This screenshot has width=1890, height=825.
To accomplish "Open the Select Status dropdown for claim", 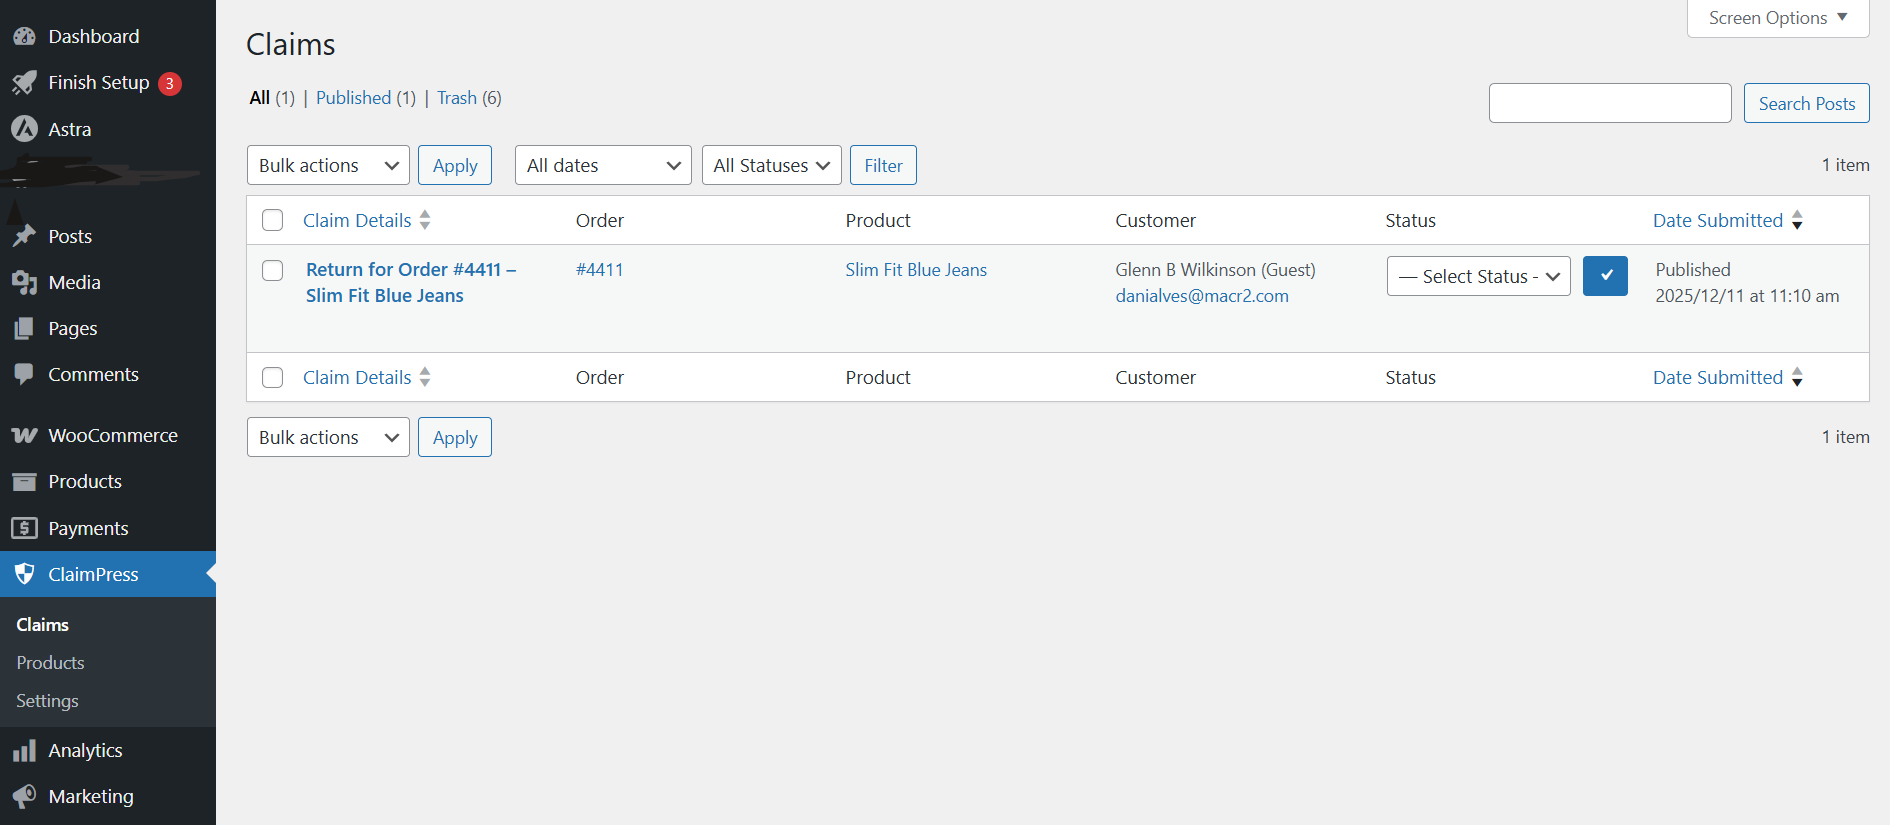I will coord(1478,277).
